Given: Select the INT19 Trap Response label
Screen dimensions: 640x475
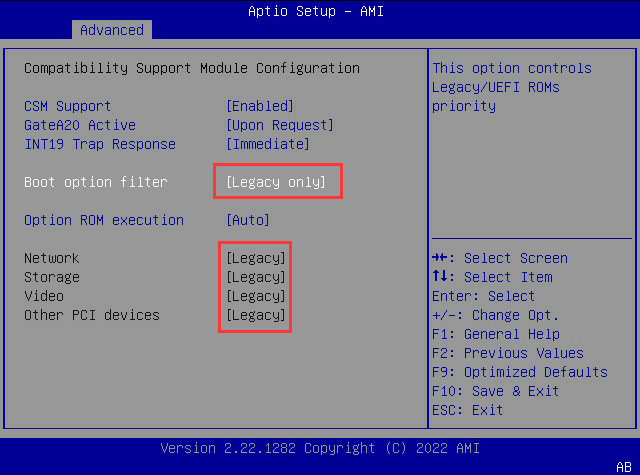Looking at the screenshot, I should pyautogui.click(x=99, y=144).
